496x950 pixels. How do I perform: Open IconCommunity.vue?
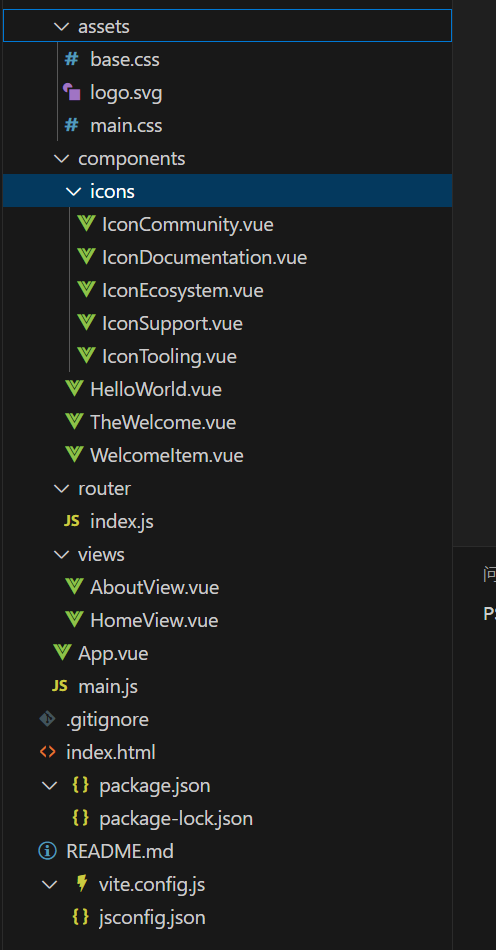188,225
